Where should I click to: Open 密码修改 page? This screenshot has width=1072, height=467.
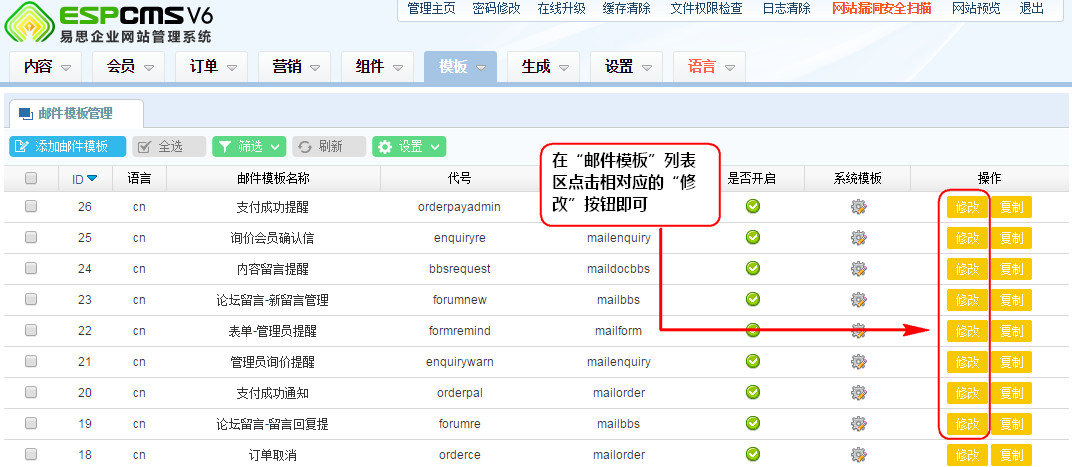coord(496,9)
